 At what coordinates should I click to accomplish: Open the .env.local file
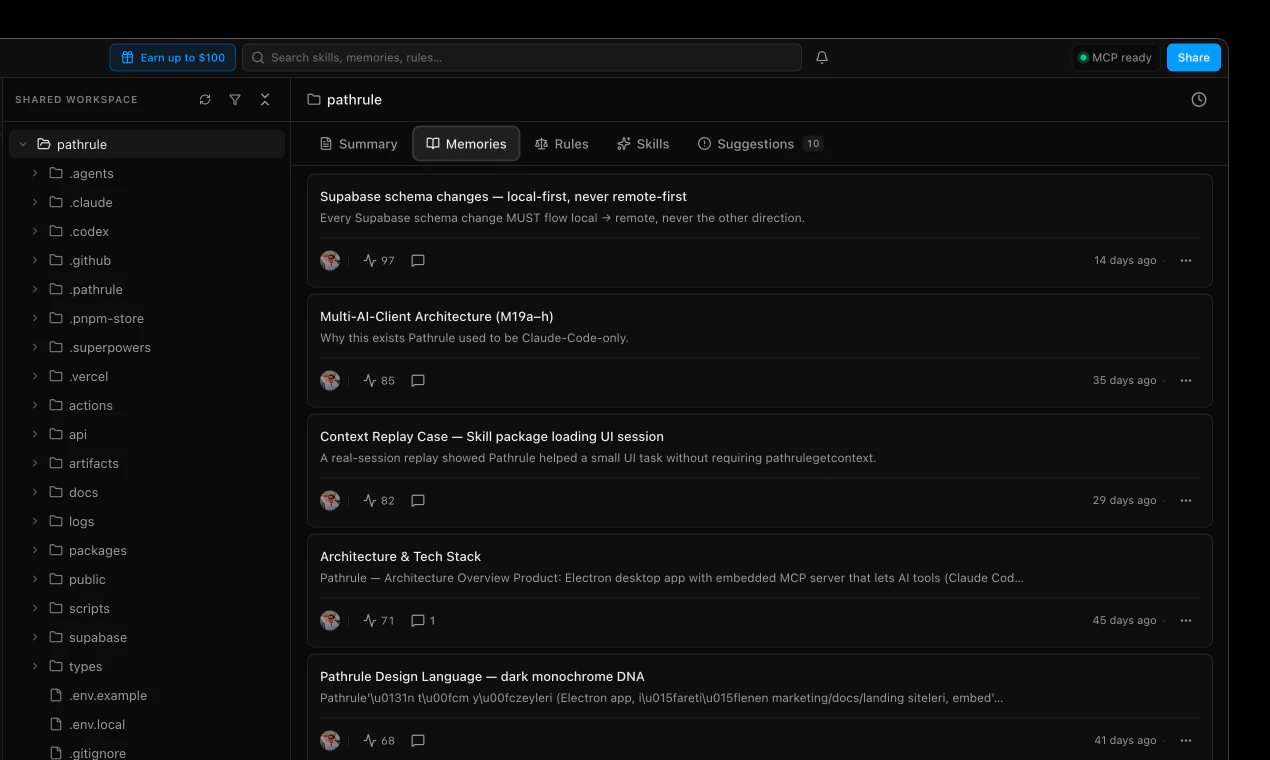[x=147, y=725]
